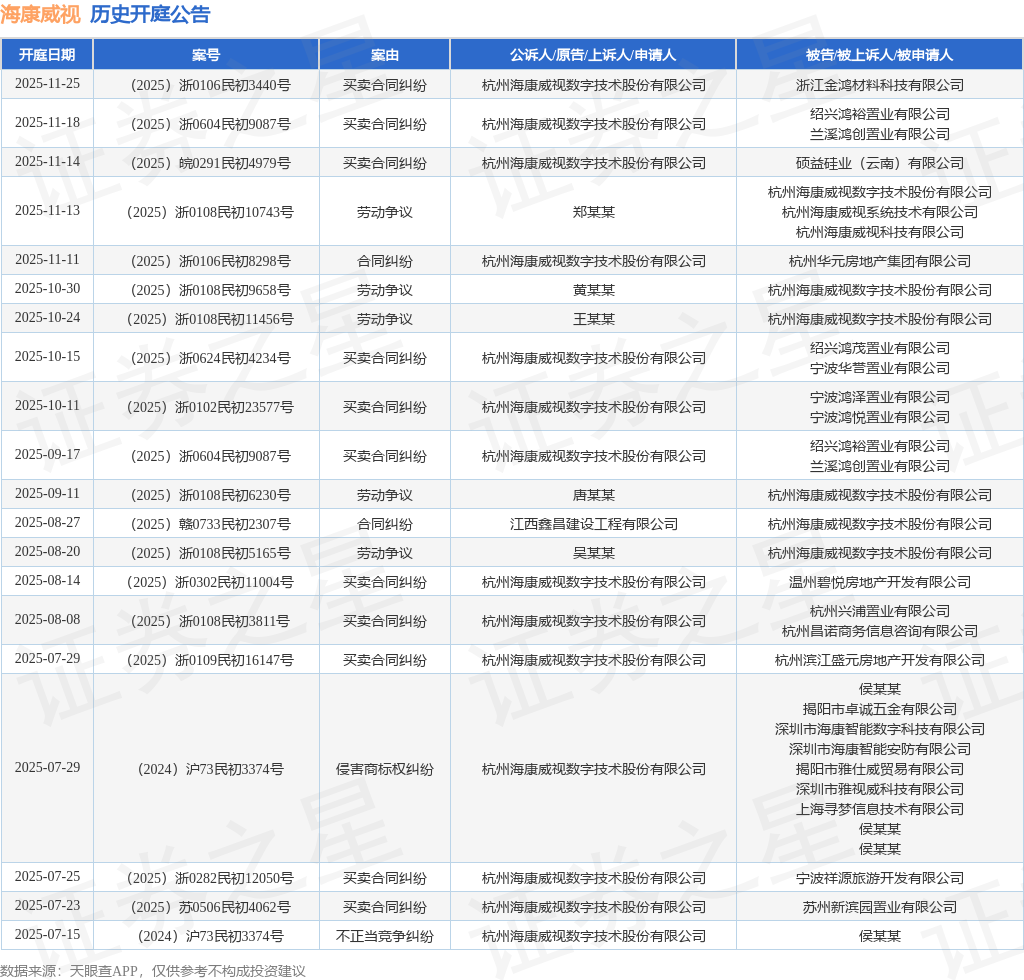Click the date cell 2025-11-18
Viewport: 1024px width, 980px height.
(x=47, y=123)
